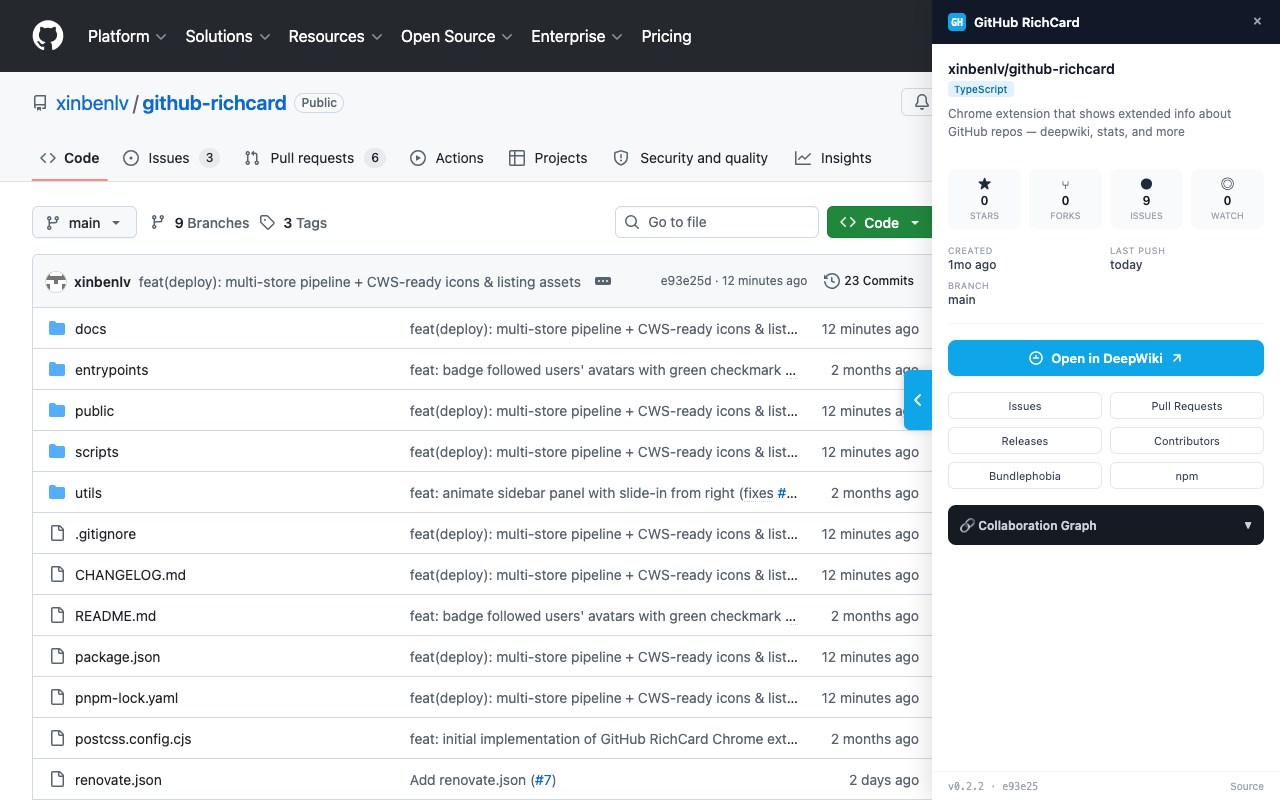This screenshot has height=800, width=1280.
Task: Expand the Collaboration Graph section
Action: point(1106,525)
